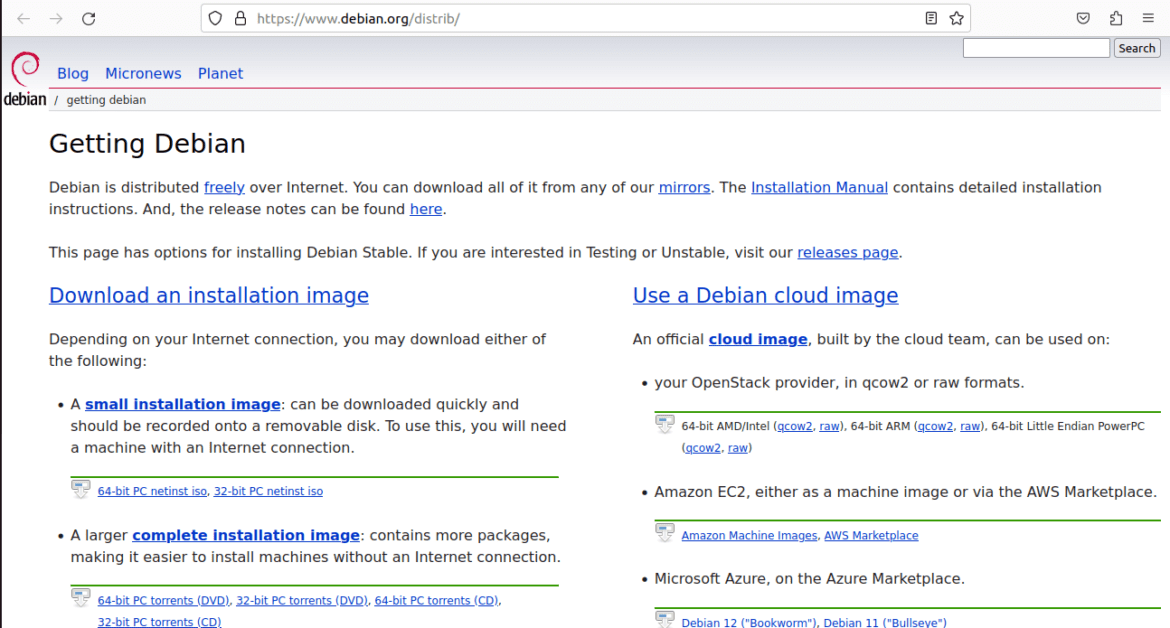Open the Firefox hamburger application menu
The width and height of the screenshot is (1170, 628).
(1148, 18)
